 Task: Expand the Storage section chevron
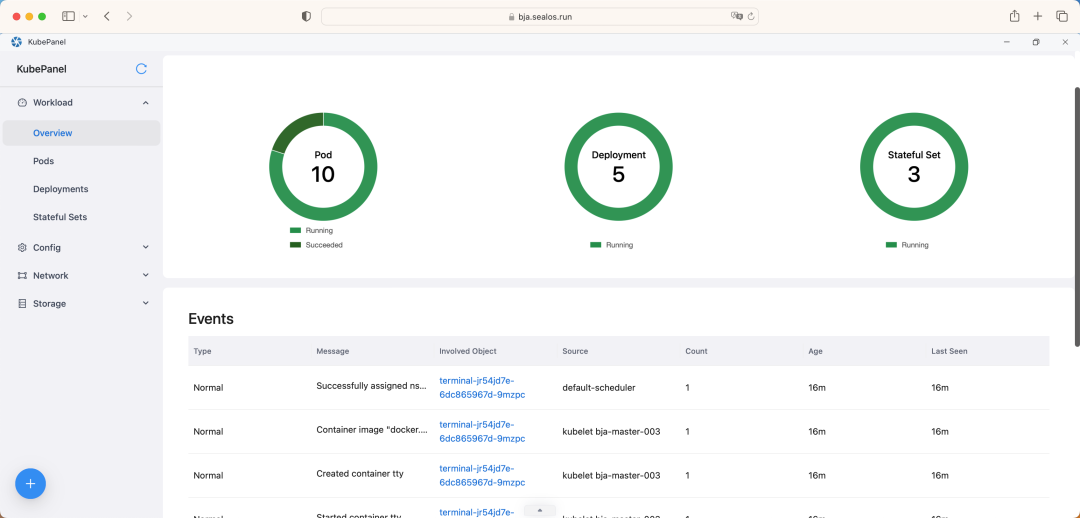146,304
